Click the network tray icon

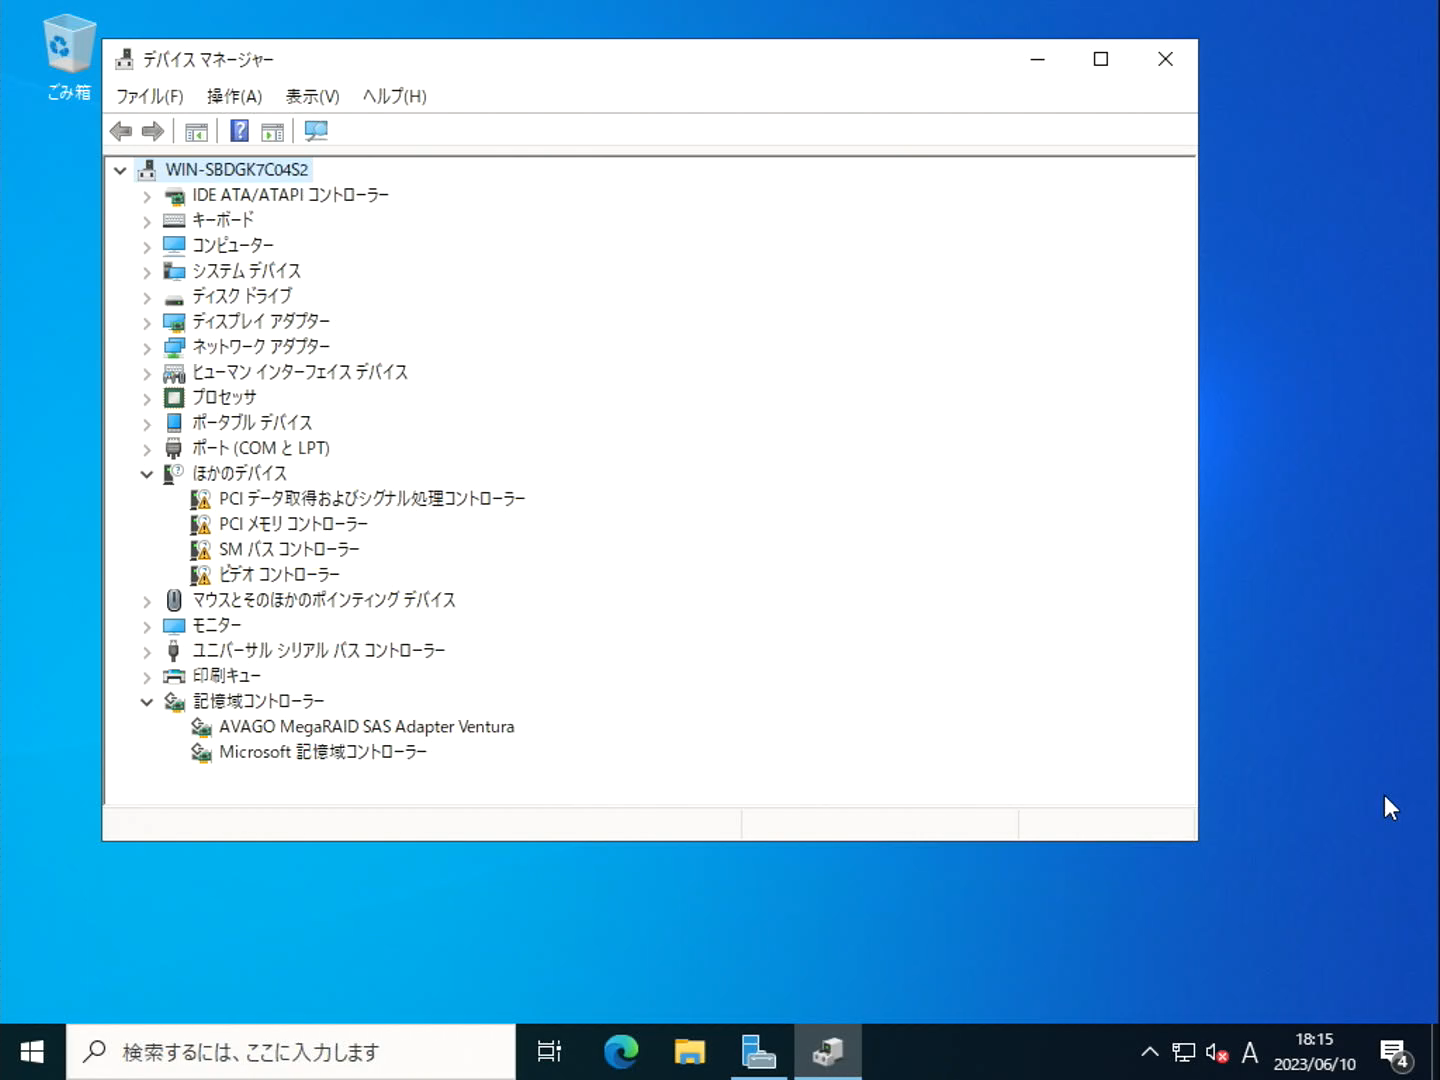1184,1052
